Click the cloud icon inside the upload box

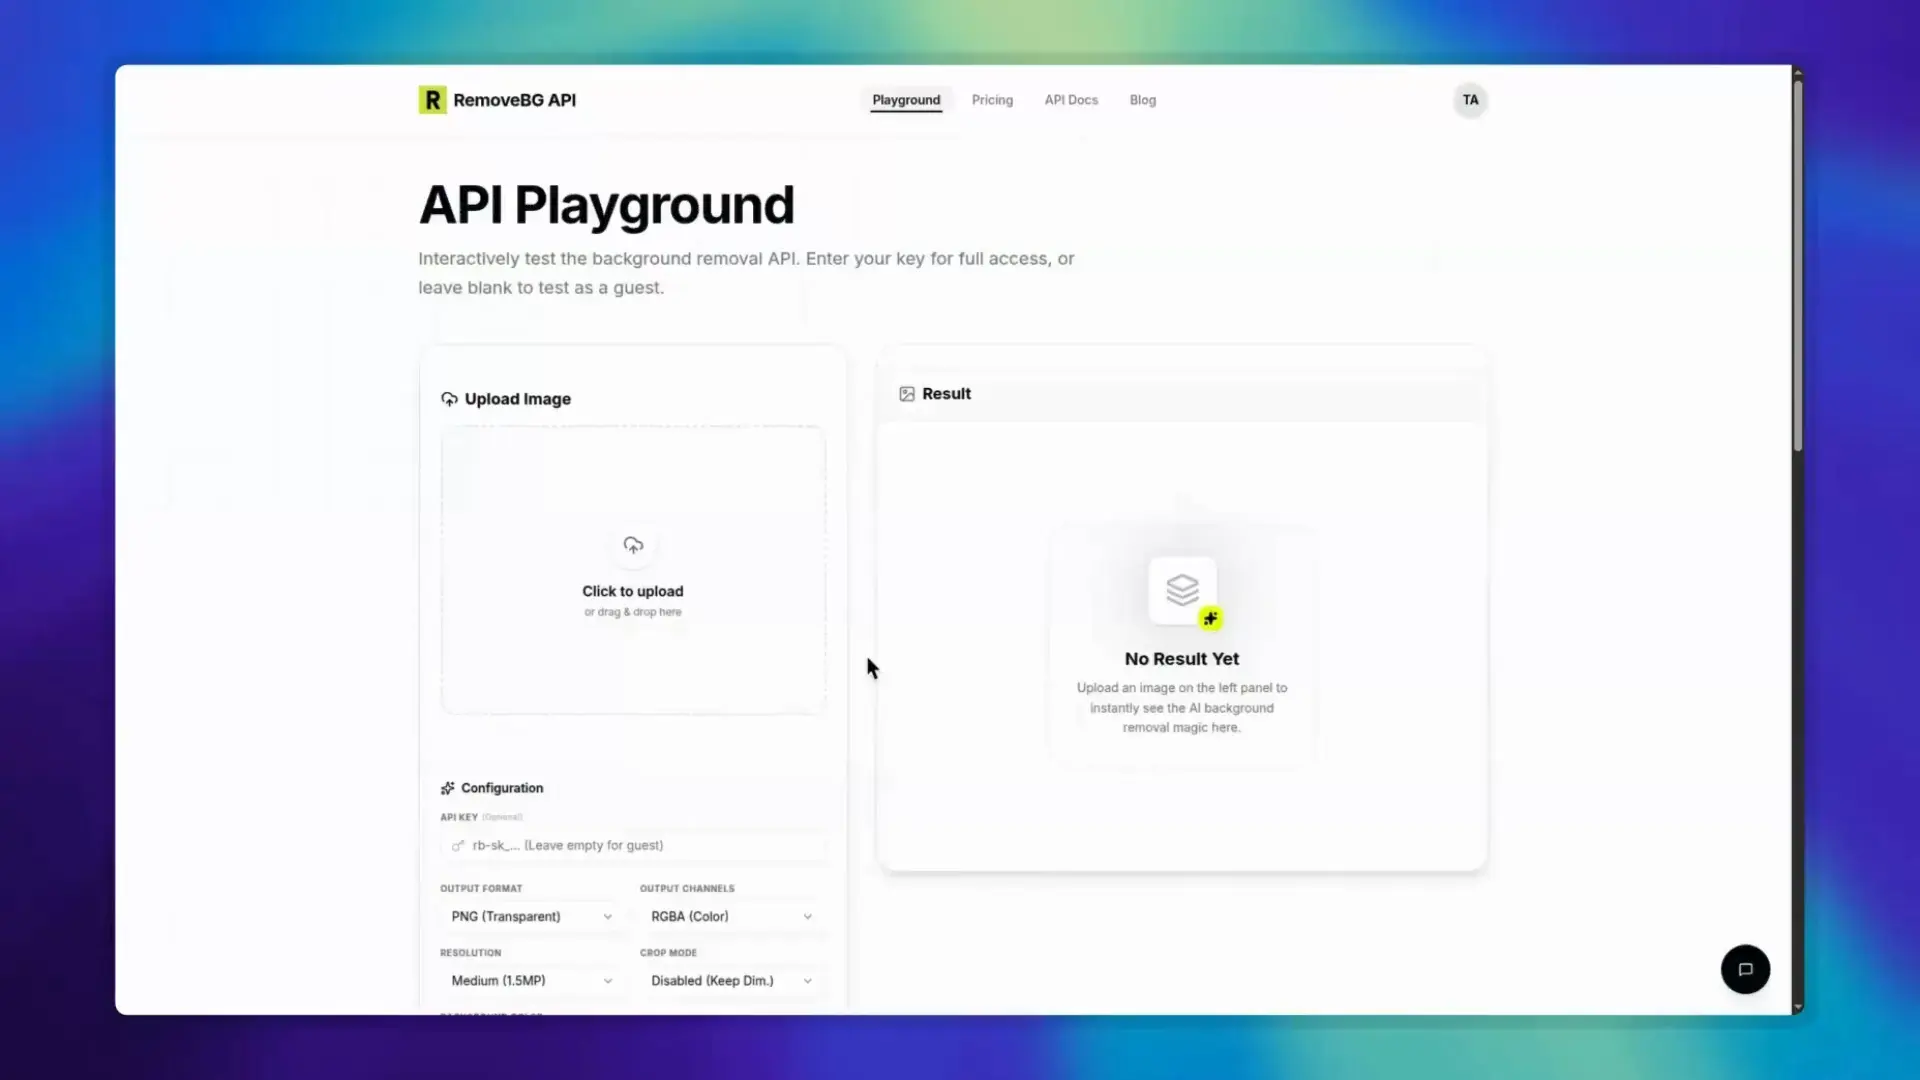(633, 545)
